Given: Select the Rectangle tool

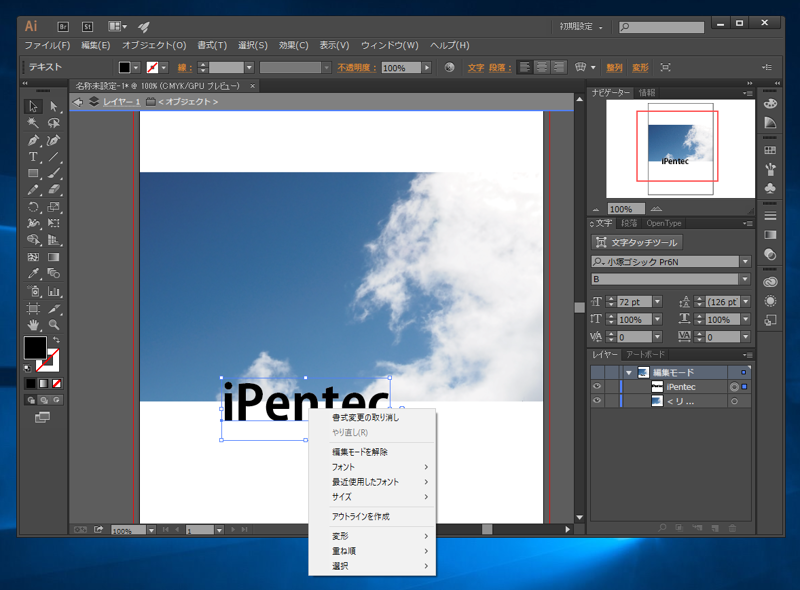Looking at the screenshot, I should [33, 174].
